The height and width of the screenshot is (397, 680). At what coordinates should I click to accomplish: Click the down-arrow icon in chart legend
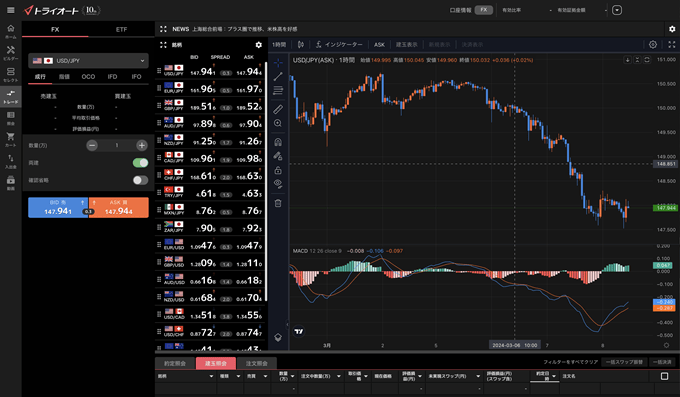[x=628, y=60]
